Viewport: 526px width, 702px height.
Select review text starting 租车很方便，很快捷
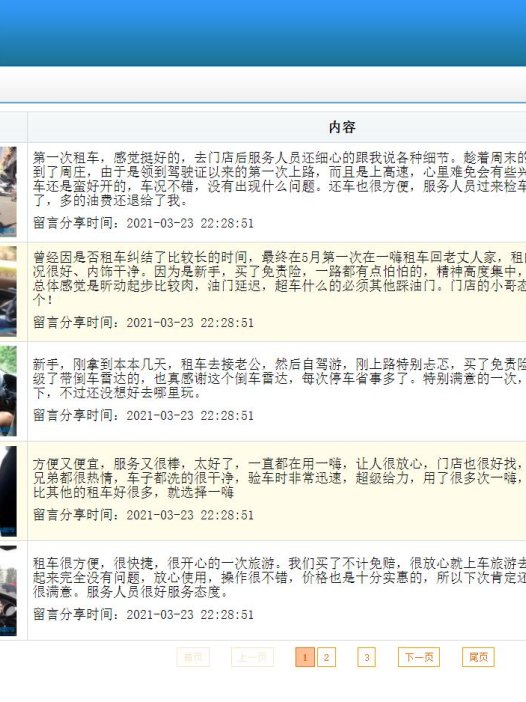click(279, 578)
